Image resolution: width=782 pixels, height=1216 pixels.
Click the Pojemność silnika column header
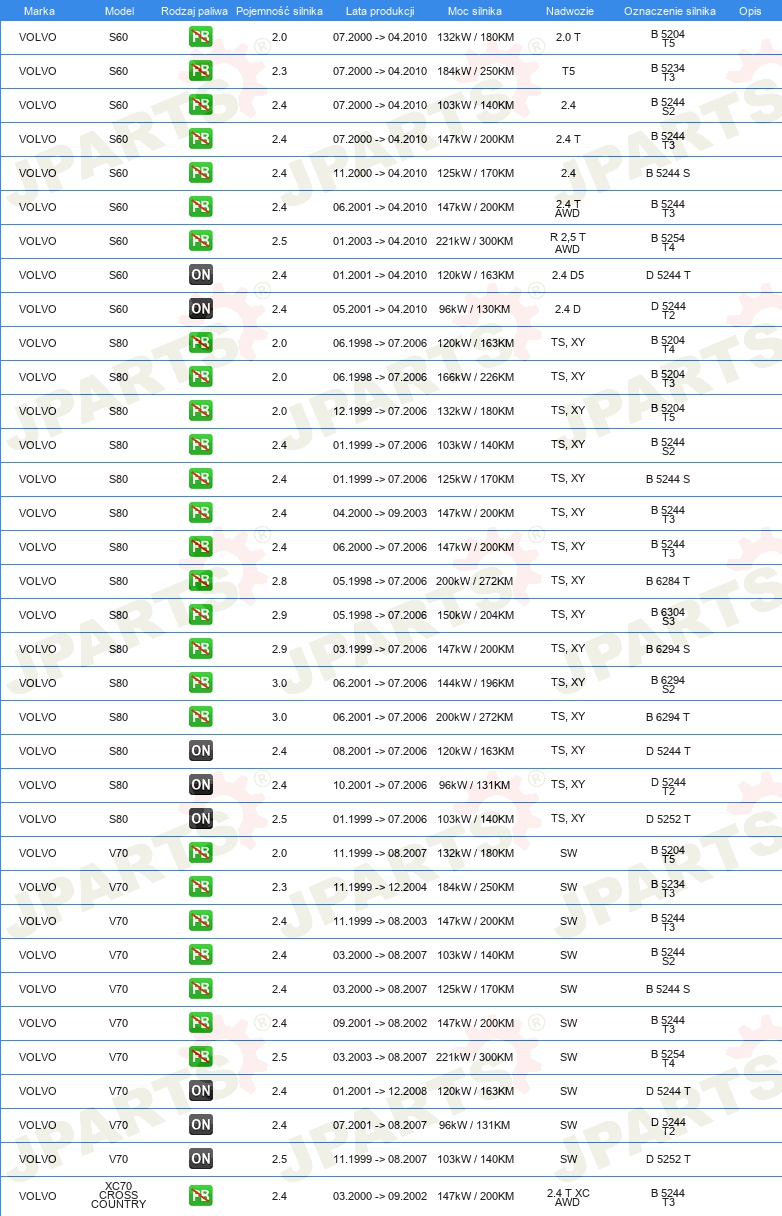[x=279, y=11]
